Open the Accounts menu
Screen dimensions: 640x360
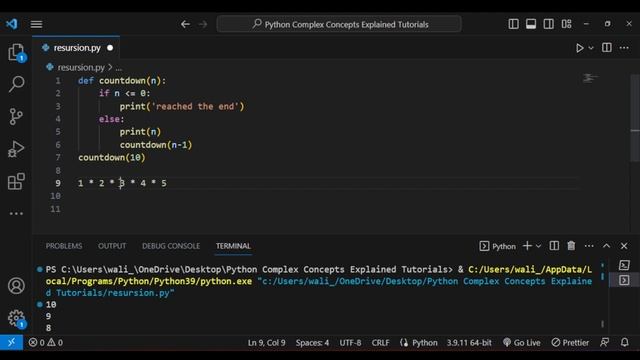pos(16,286)
